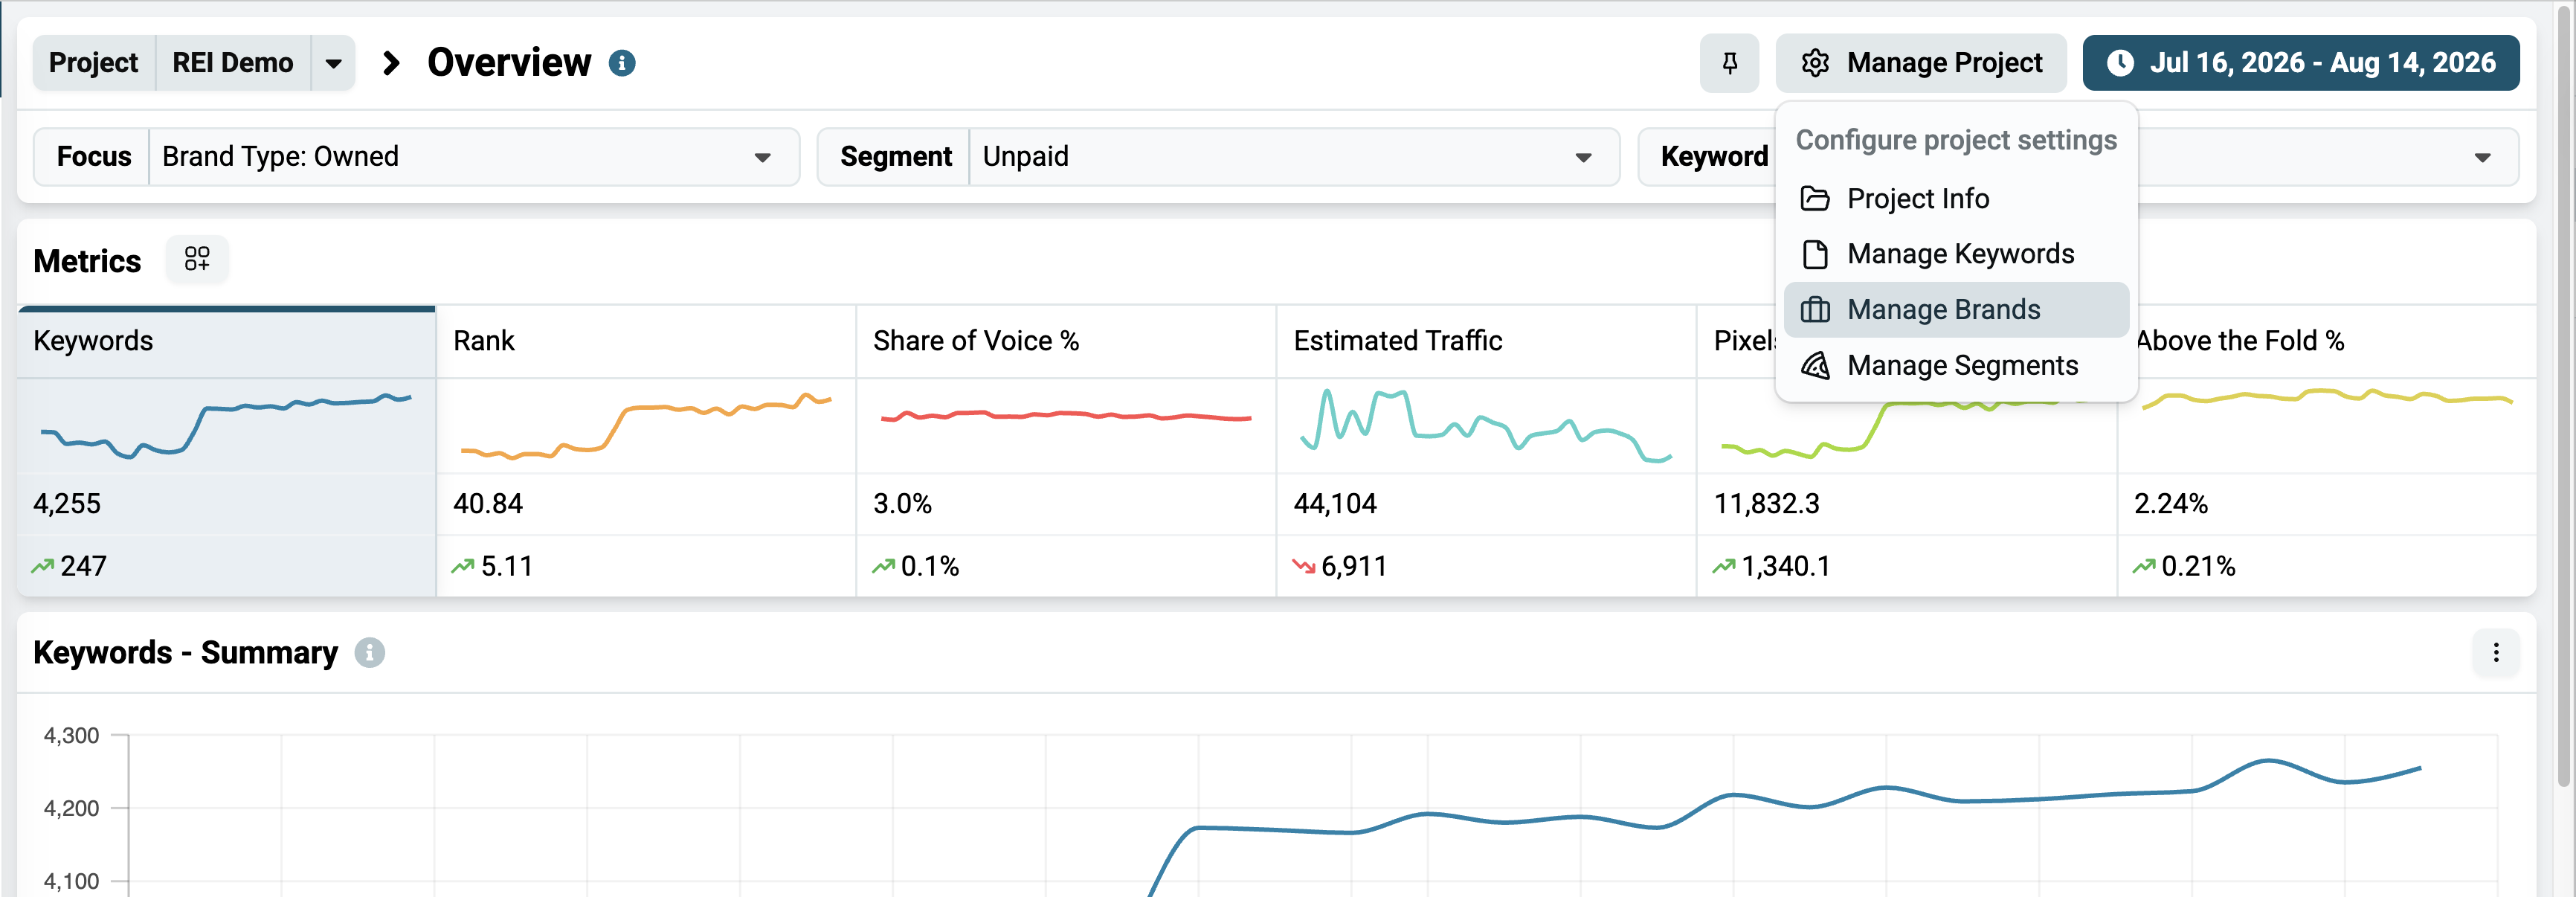Expand the REI Demo project dropdown arrow
Viewport: 2576px width, 897px height.
point(333,63)
